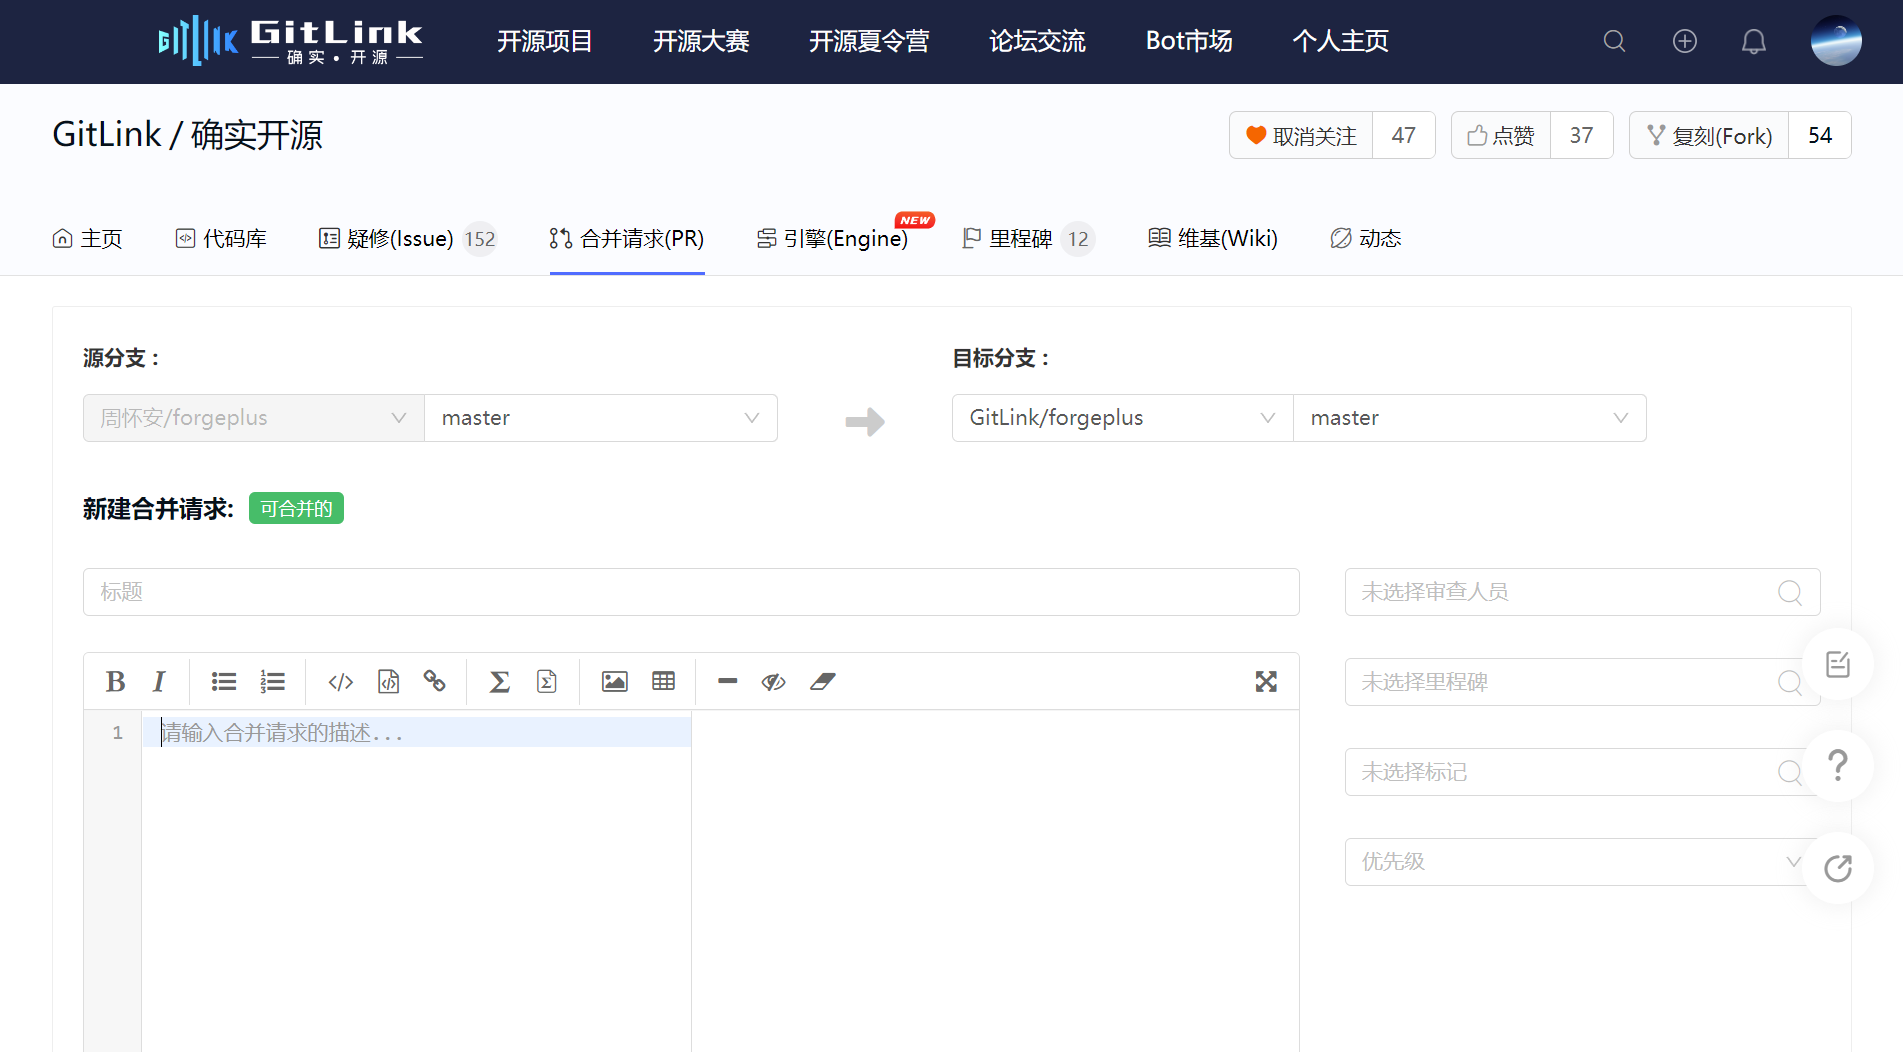
Task: Insert a table into the description
Action: tap(663, 682)
